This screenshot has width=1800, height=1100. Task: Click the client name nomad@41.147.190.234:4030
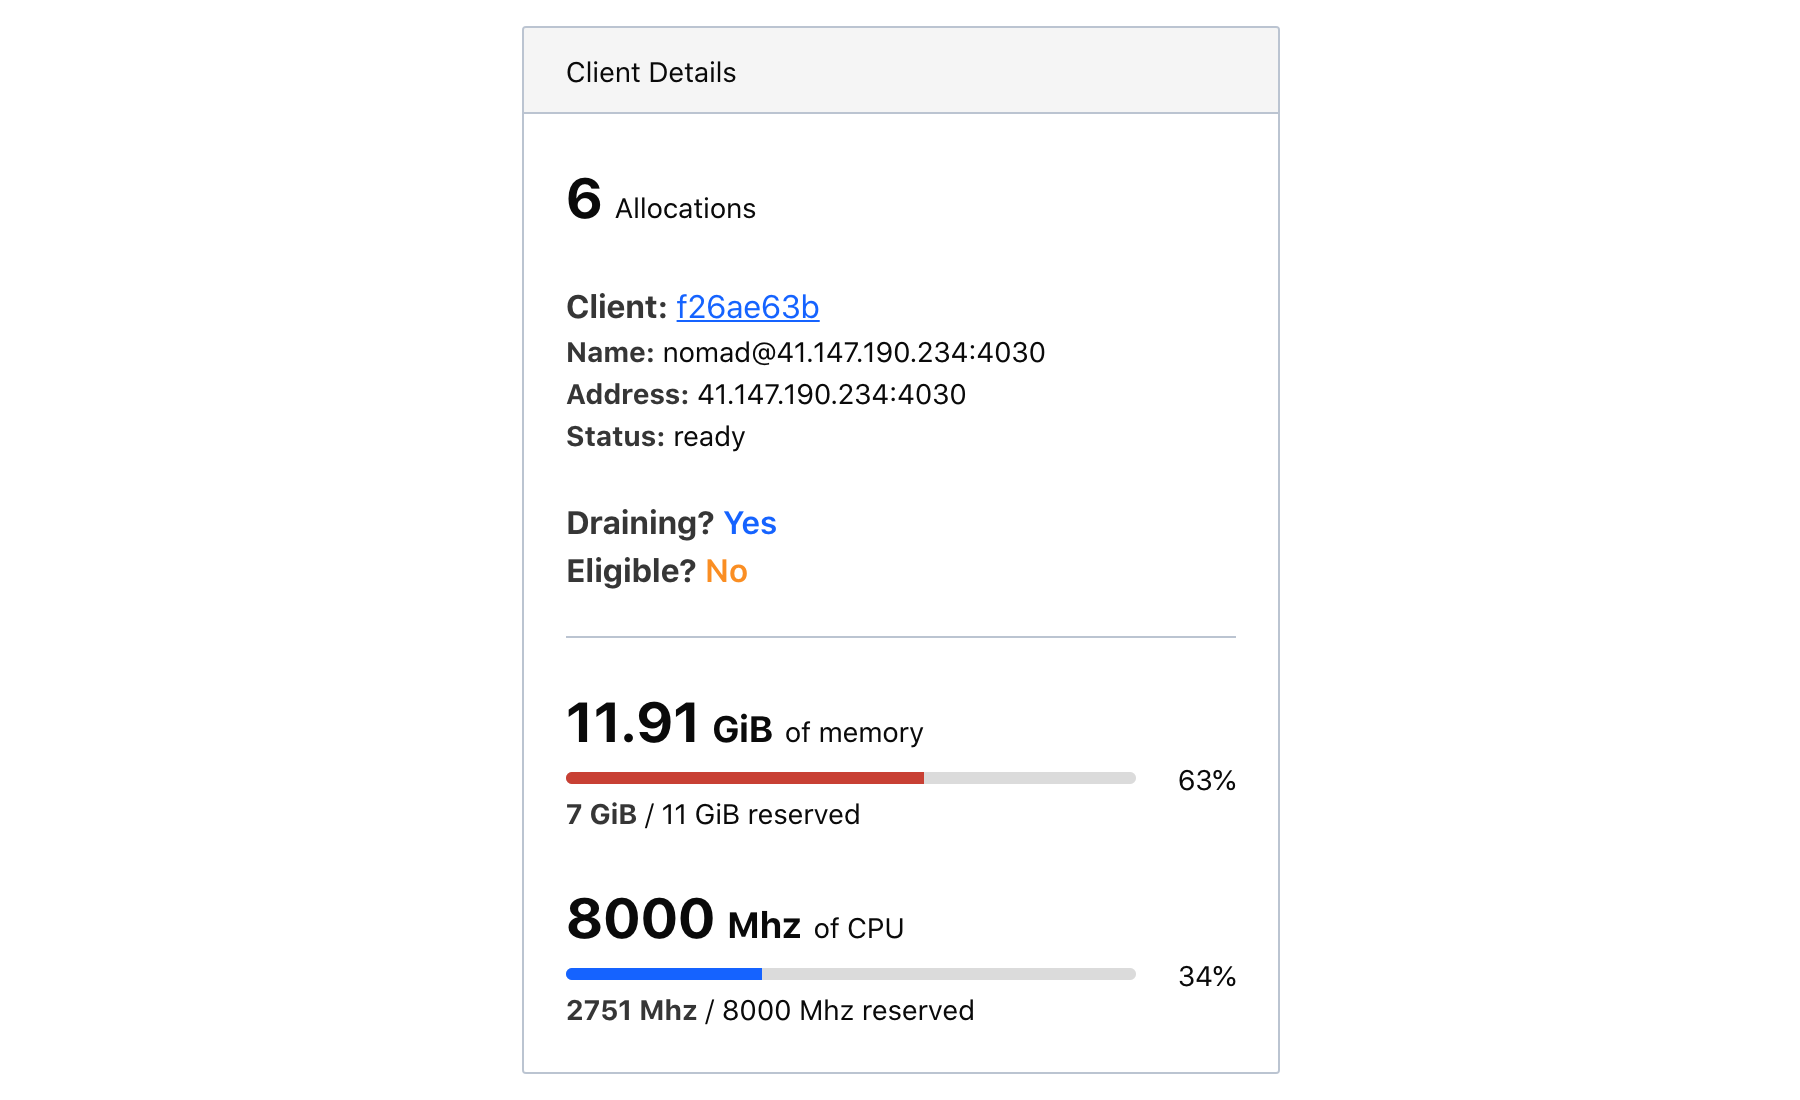tap(853, 353)
